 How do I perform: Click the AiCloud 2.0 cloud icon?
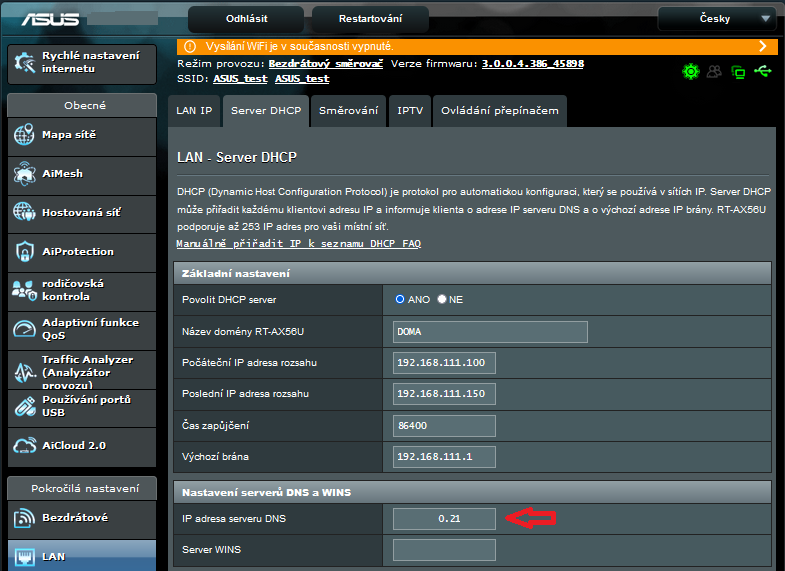tap(25, 446)
